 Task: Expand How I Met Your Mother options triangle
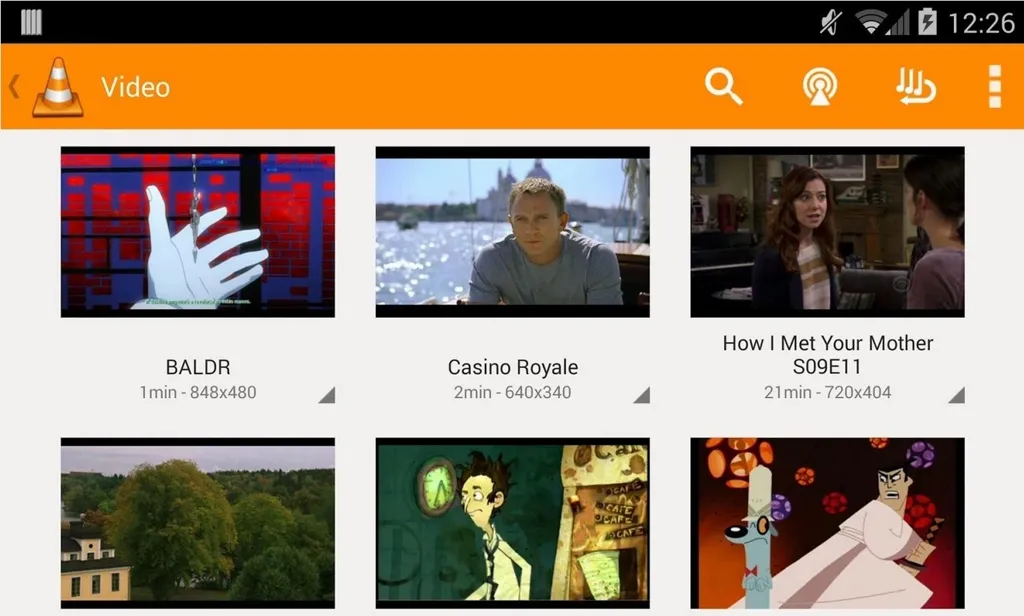click(x=956, y=395)
